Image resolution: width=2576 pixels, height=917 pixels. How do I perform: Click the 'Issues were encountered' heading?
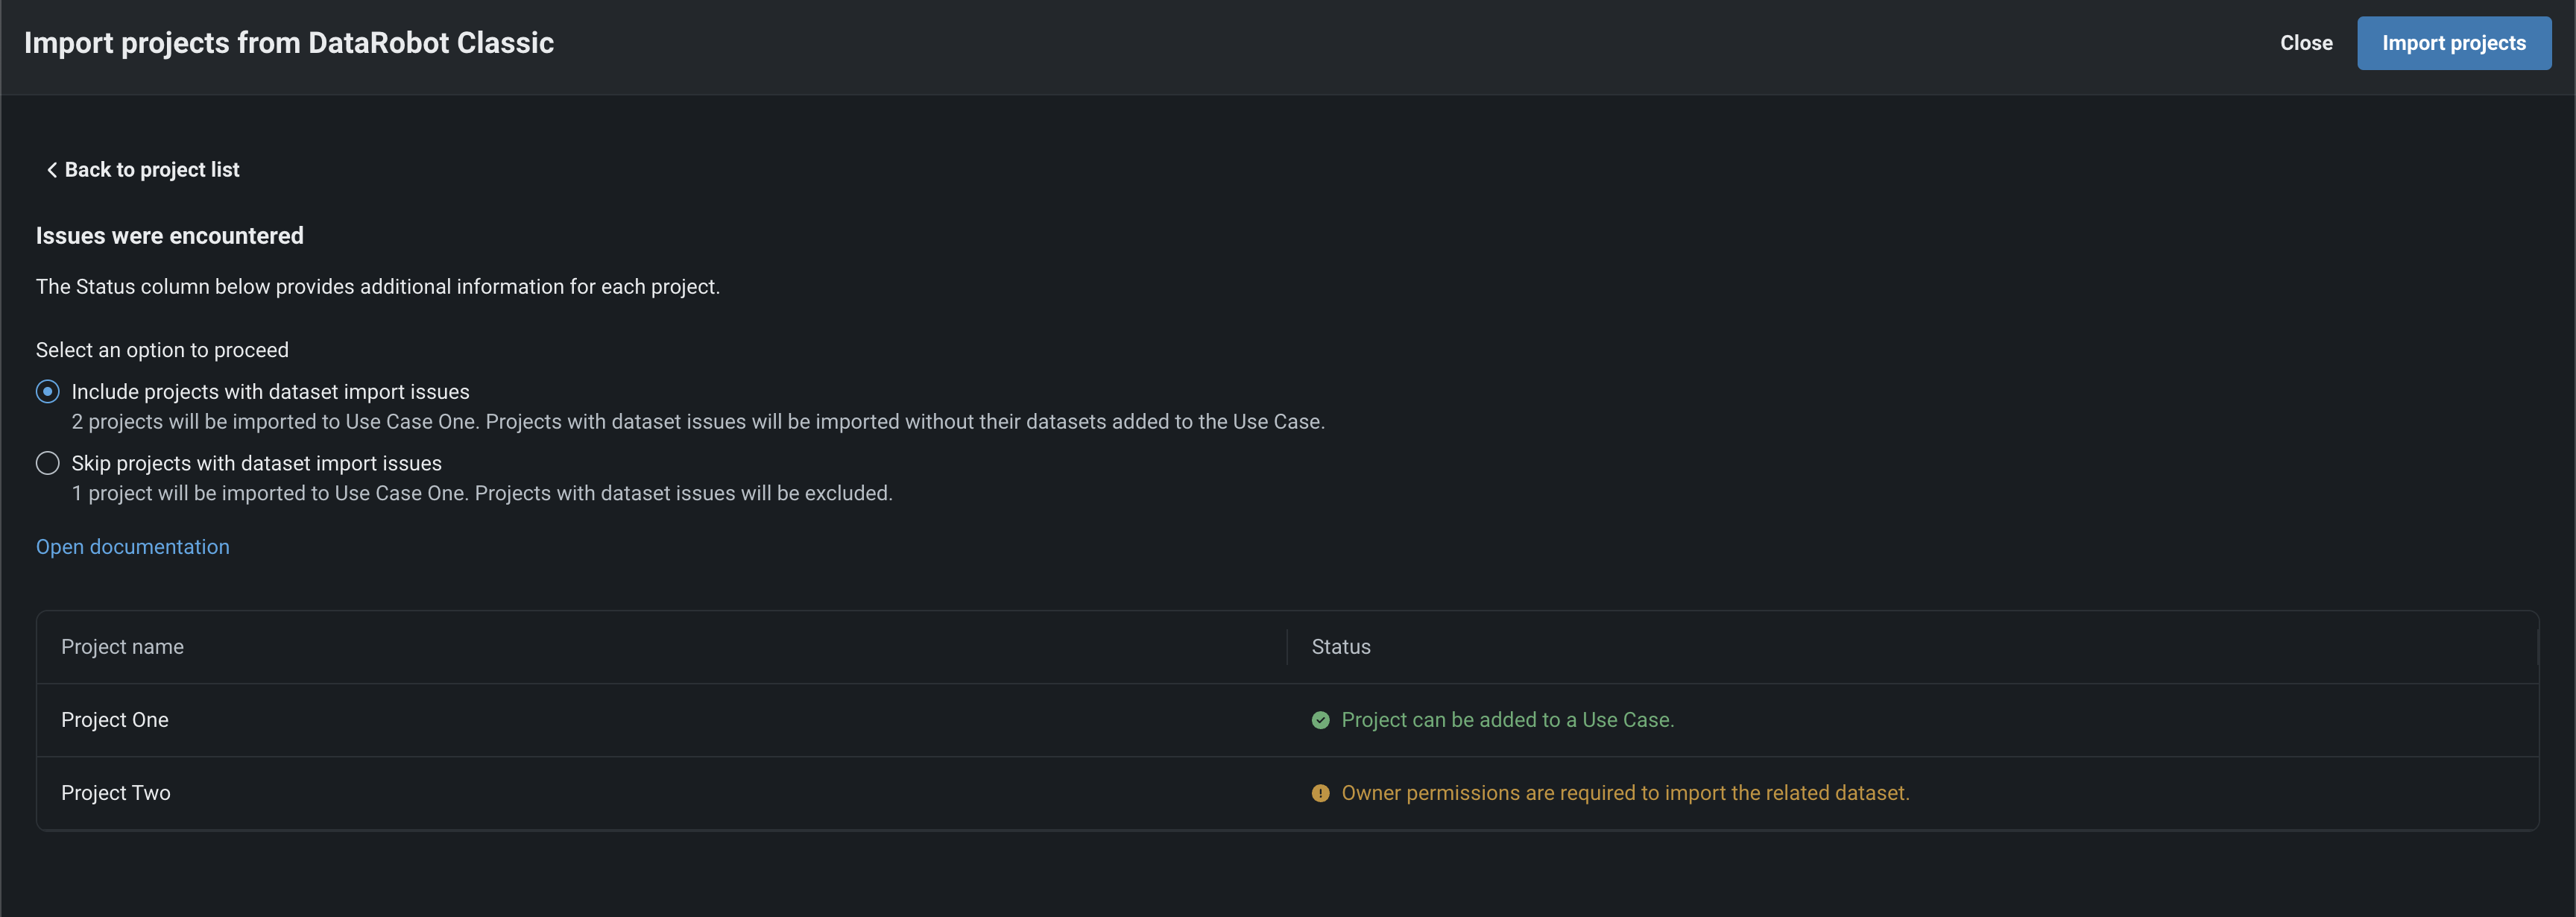pos(170,236)
